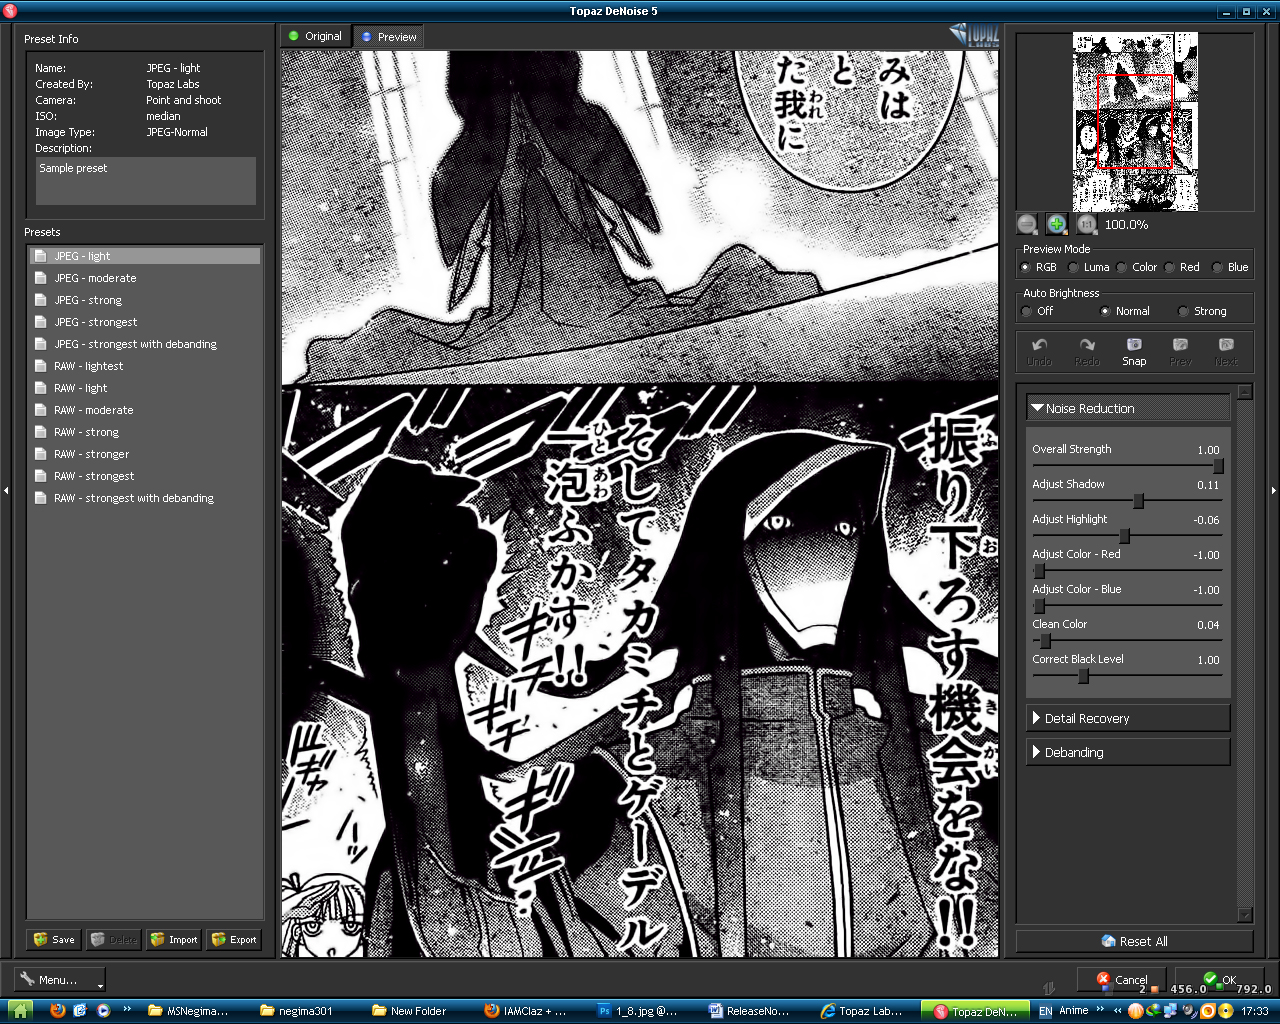Select Color preview mode
This screenshot has height=1024, width=1280.
coord(1122,267)
